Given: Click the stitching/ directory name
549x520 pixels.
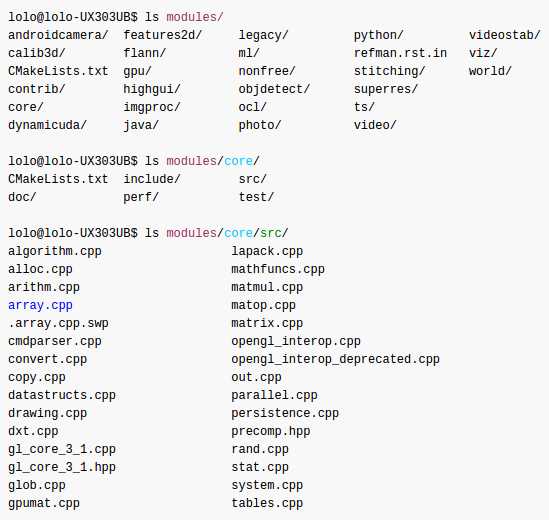Looking at the screenshot, I should pyautogui.click(x=389, y=71).
